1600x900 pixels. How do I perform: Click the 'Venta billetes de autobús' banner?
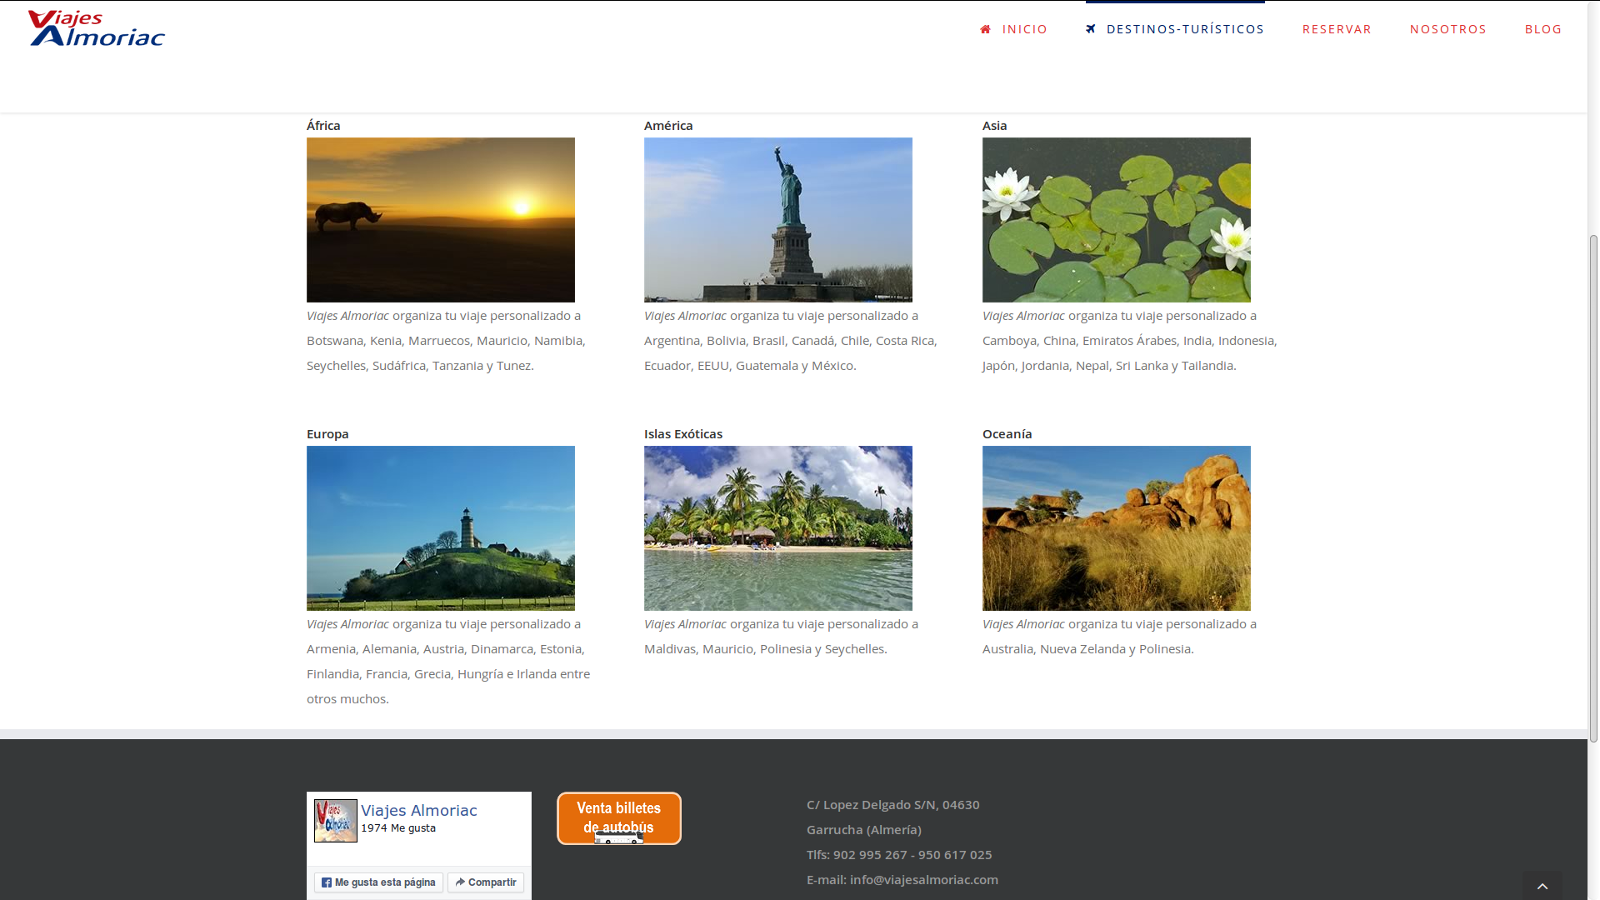619,819
